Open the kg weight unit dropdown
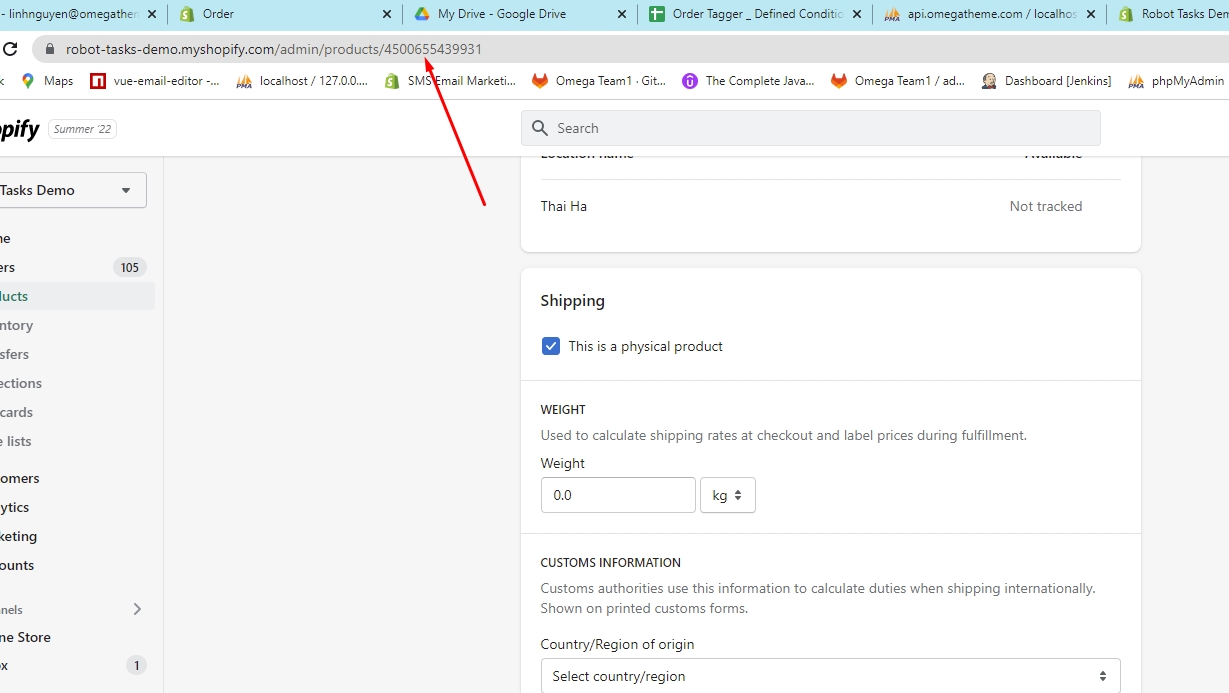 point(727,495)
